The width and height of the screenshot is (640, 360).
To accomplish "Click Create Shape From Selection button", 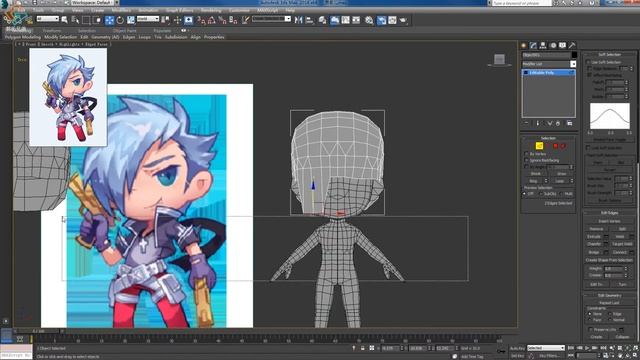I will 609,260.
